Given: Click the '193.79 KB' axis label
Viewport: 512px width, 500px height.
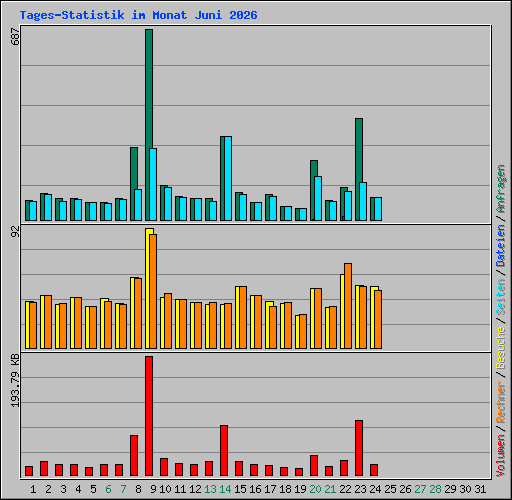Looking at the screenshot, I should pyautogui.click(x=15, y=380).
